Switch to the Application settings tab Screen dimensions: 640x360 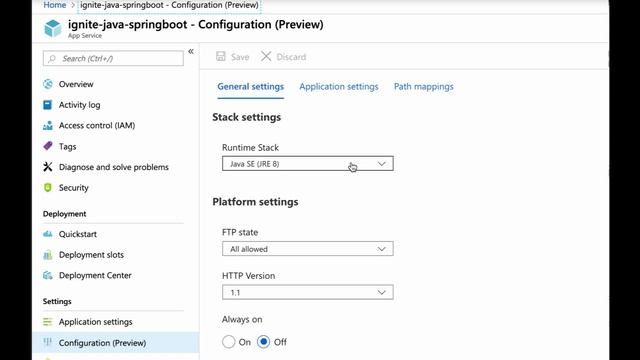coord(339,87)
